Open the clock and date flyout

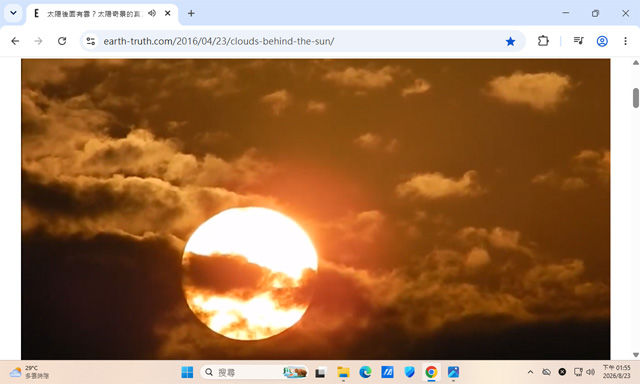click(x=616, y=372)
